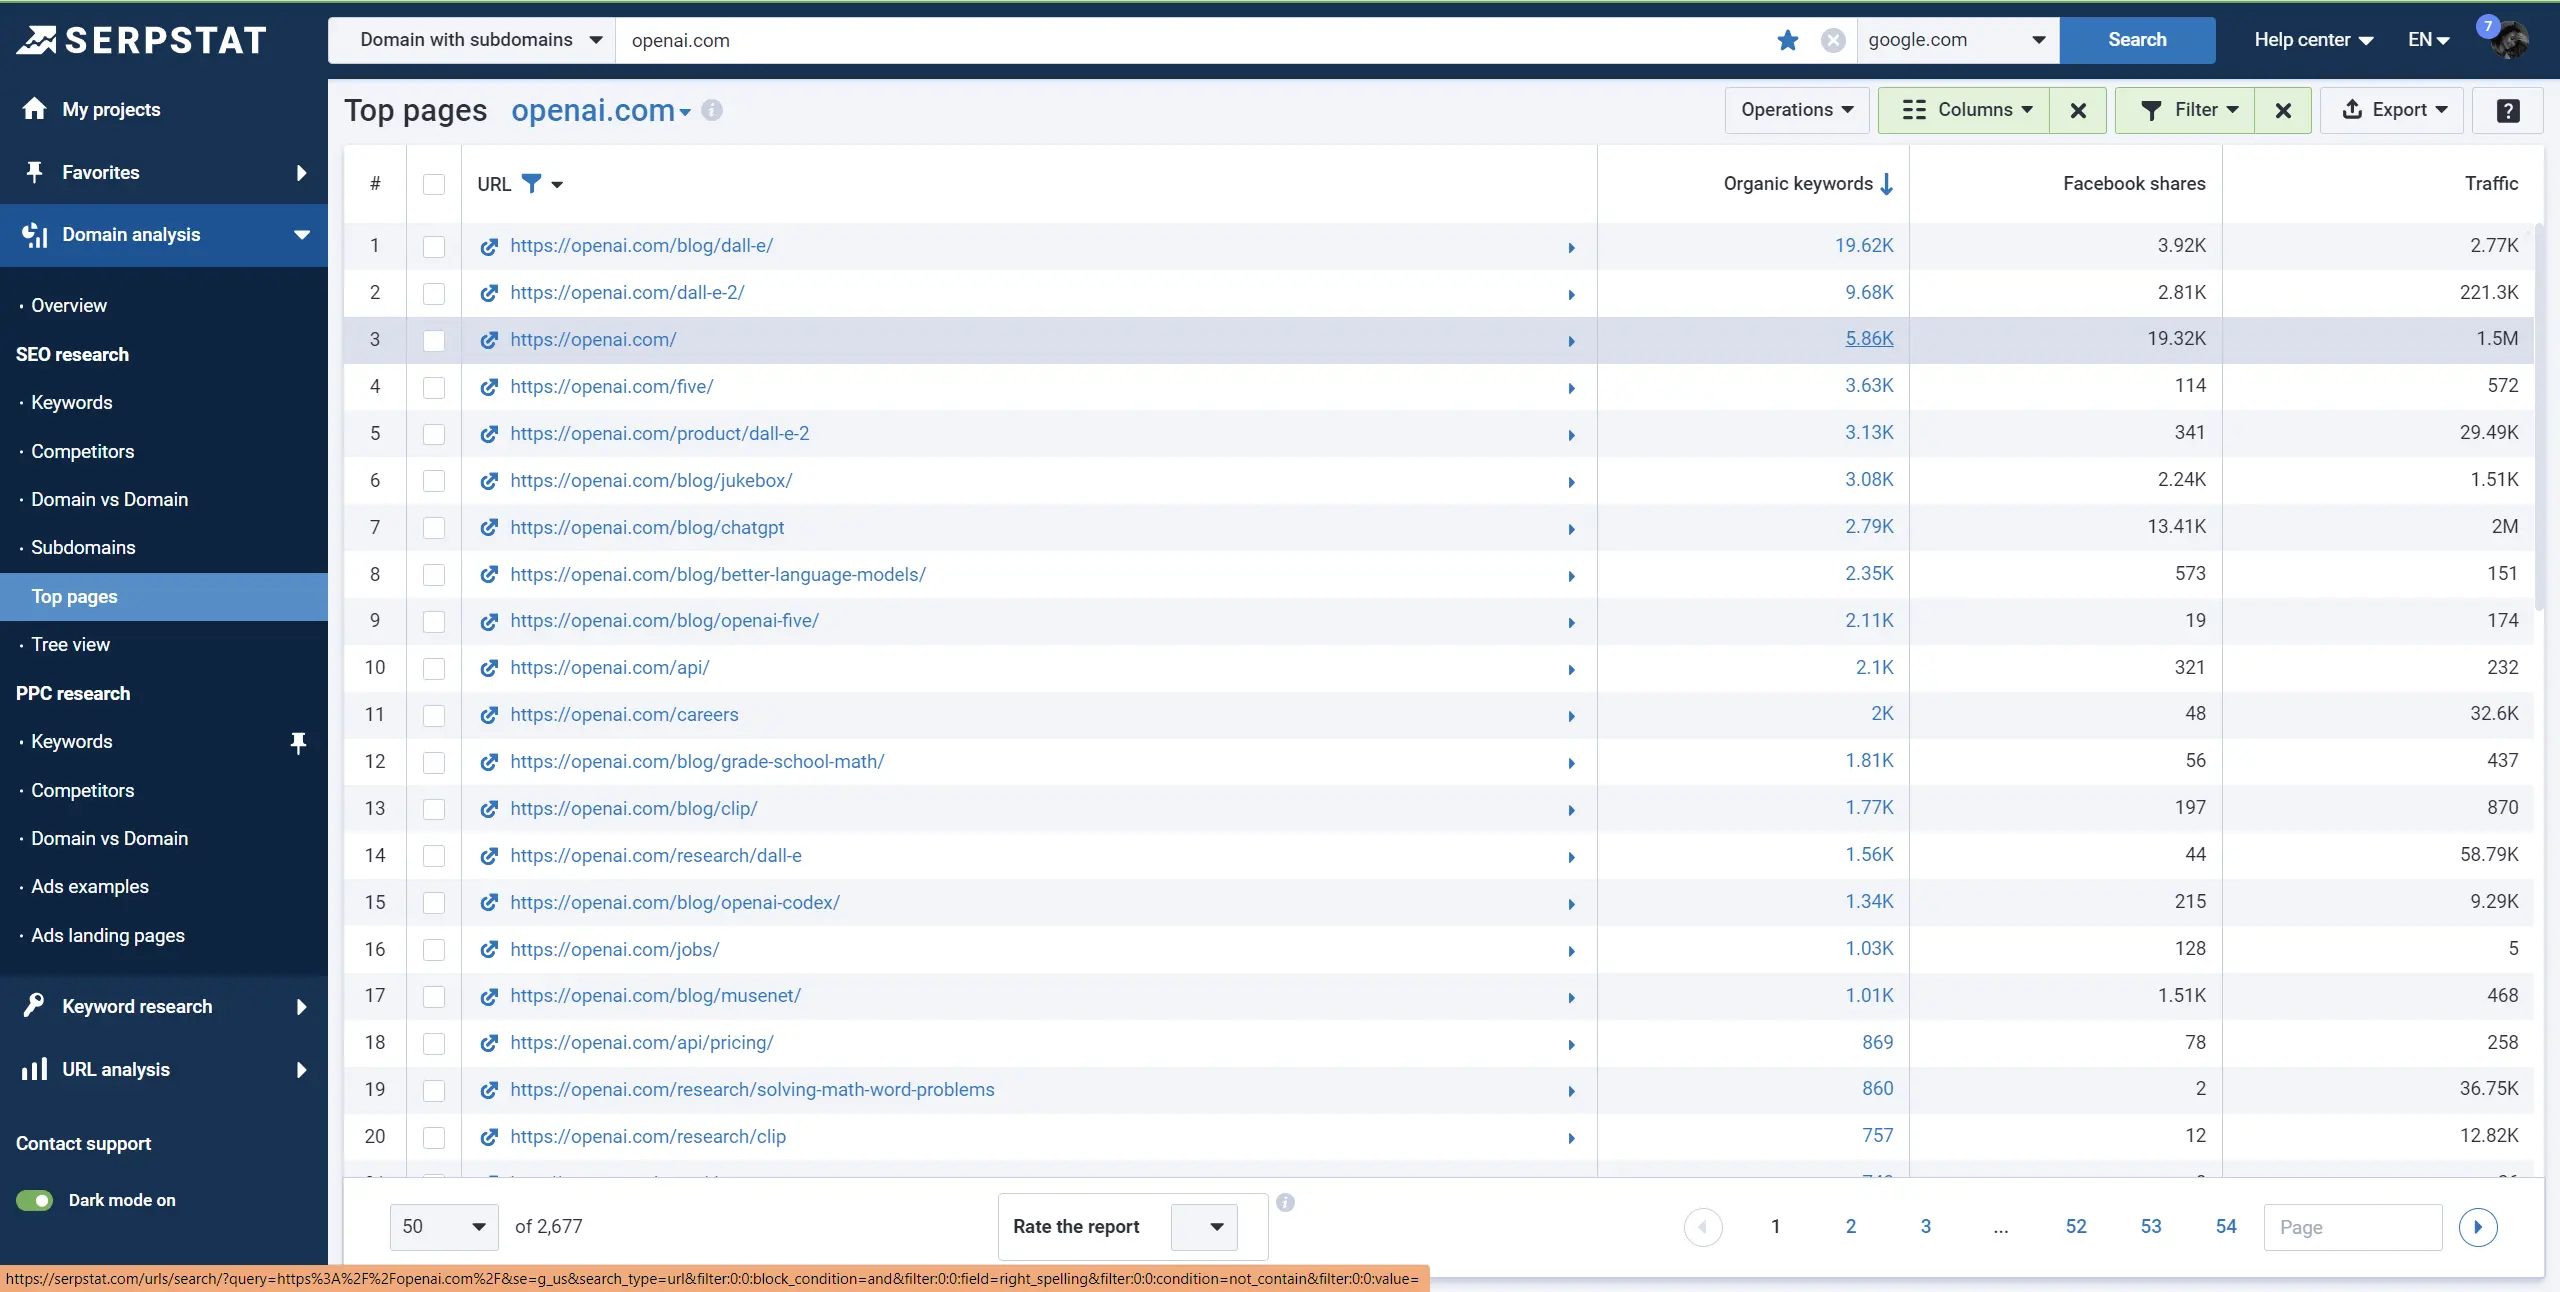Click the blue Search button
Image resolution: width=2560 pixels, height=1292 pixels.
(x=2137, y=40)
